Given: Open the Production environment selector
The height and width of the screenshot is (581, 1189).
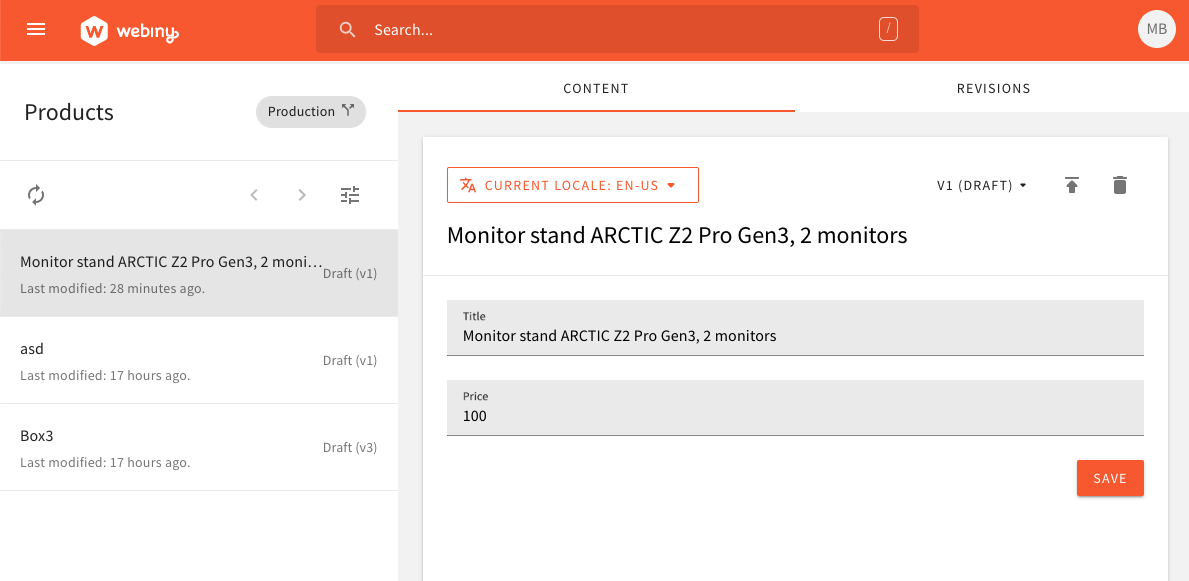Looking at the screenshot, I should tap(310, 111).
